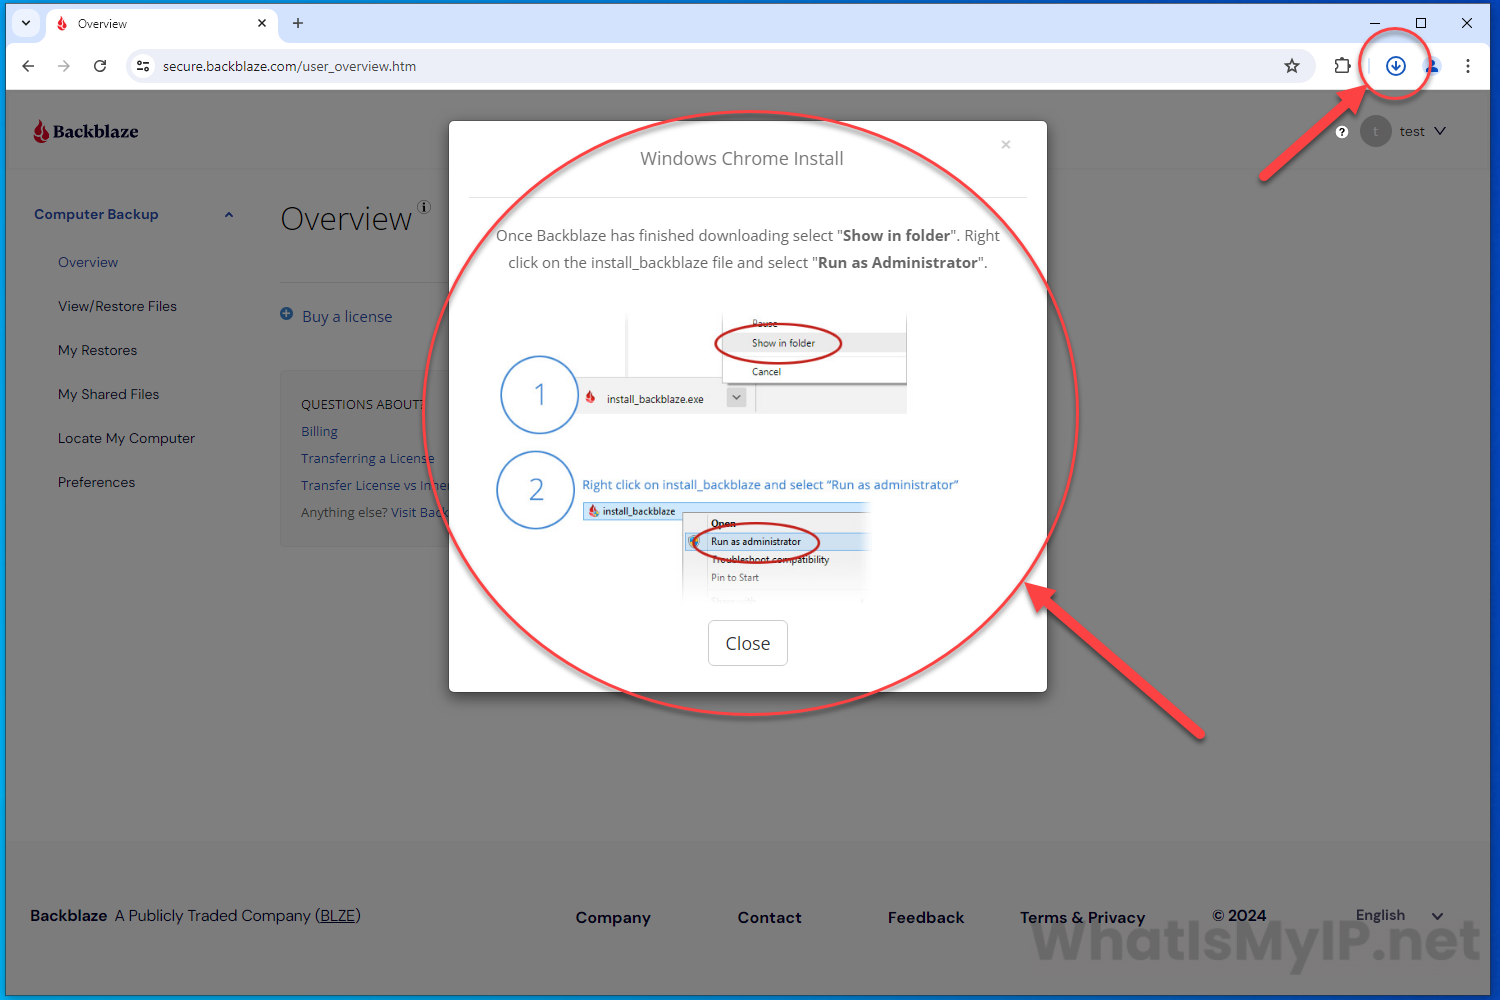Select the Overview browser tab
The width and height of the screenshot is (1500, 1000).
coord(160,23)
